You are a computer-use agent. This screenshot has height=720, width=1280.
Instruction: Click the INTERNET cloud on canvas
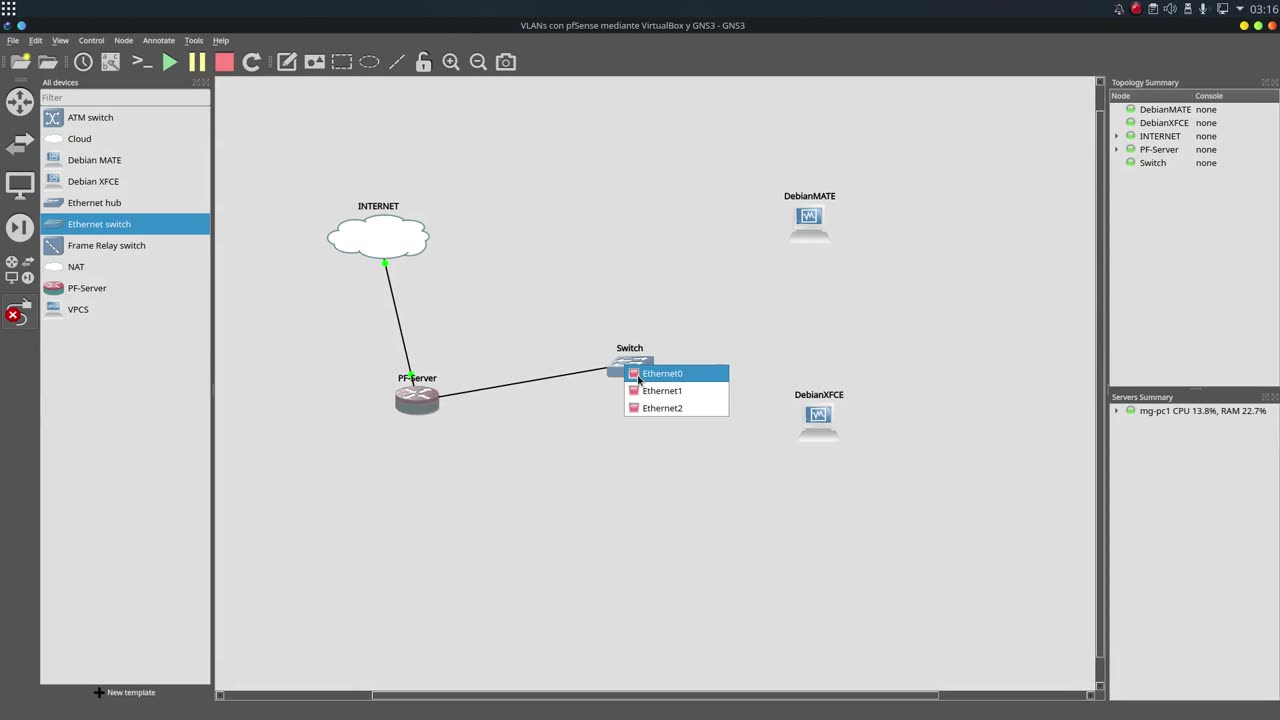point(378,238)
